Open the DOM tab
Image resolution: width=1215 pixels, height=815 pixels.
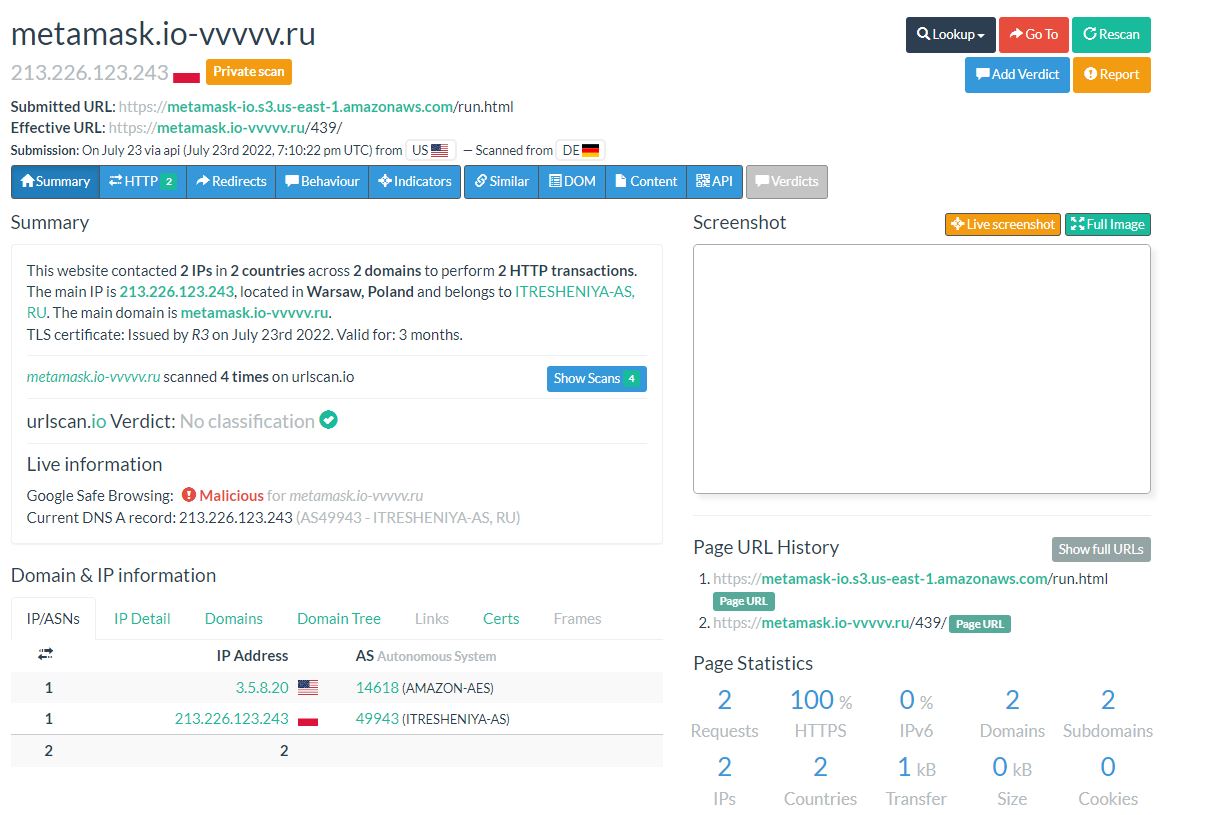click(x=572, y=182)
